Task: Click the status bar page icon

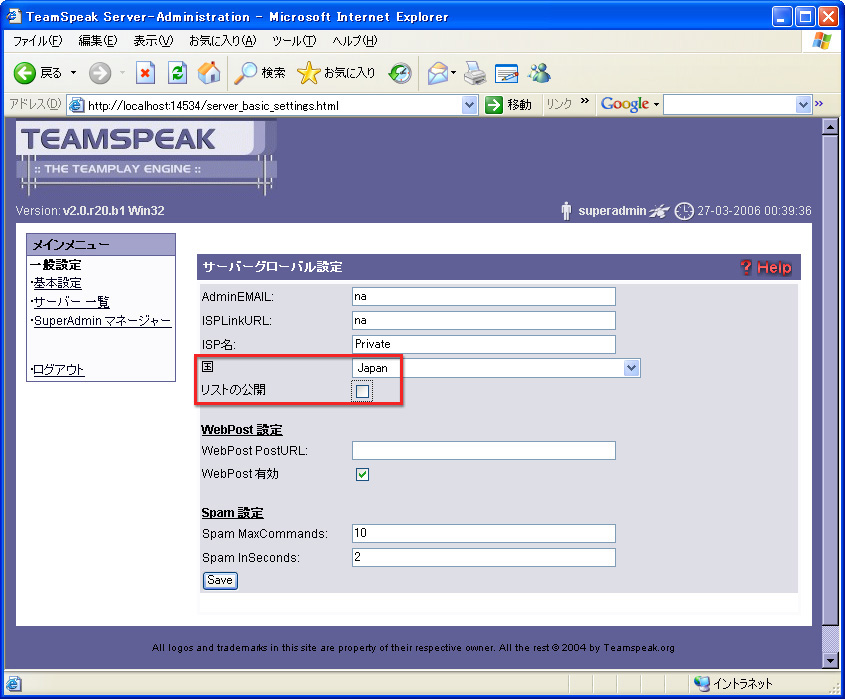Action: [14, 683]
